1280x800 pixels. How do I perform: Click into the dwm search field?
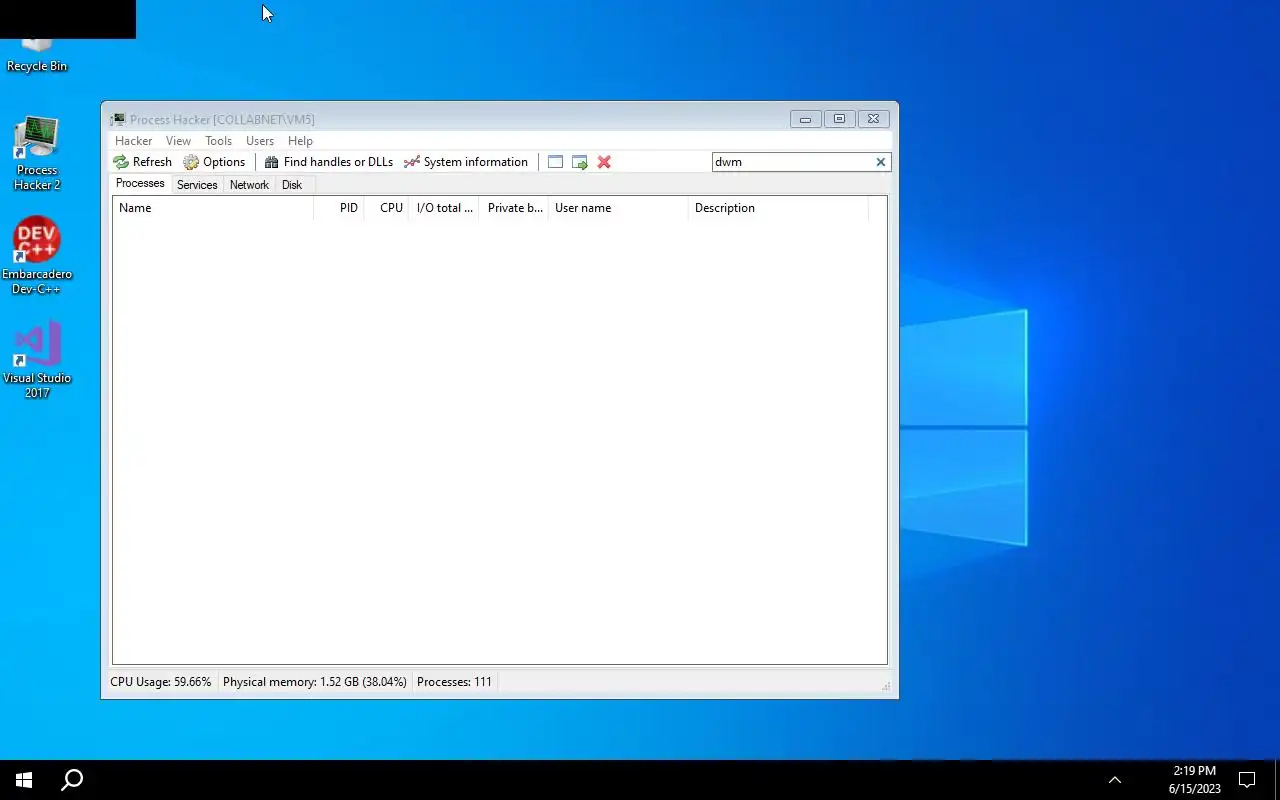tap(793, 162)
